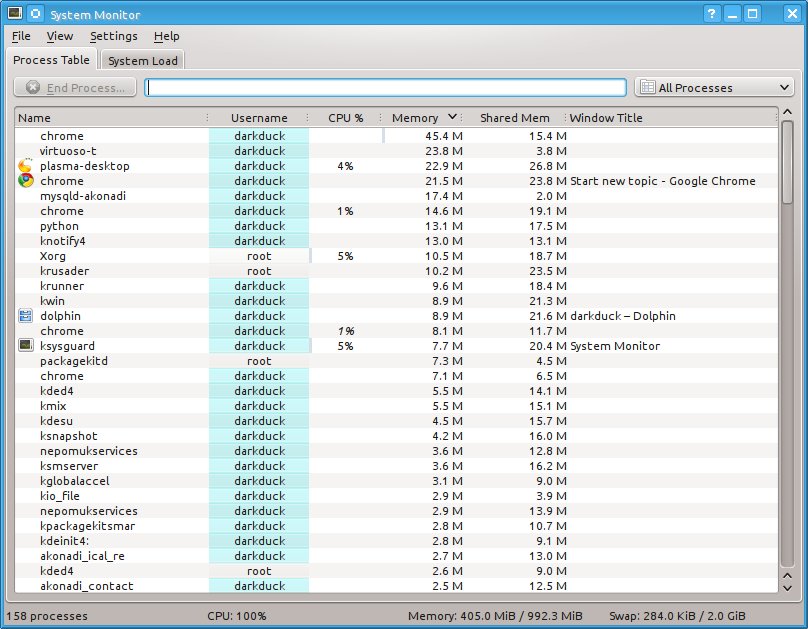The image size is (808, 629).
Task: Click the process quick search field
Action: click(385, 88)
